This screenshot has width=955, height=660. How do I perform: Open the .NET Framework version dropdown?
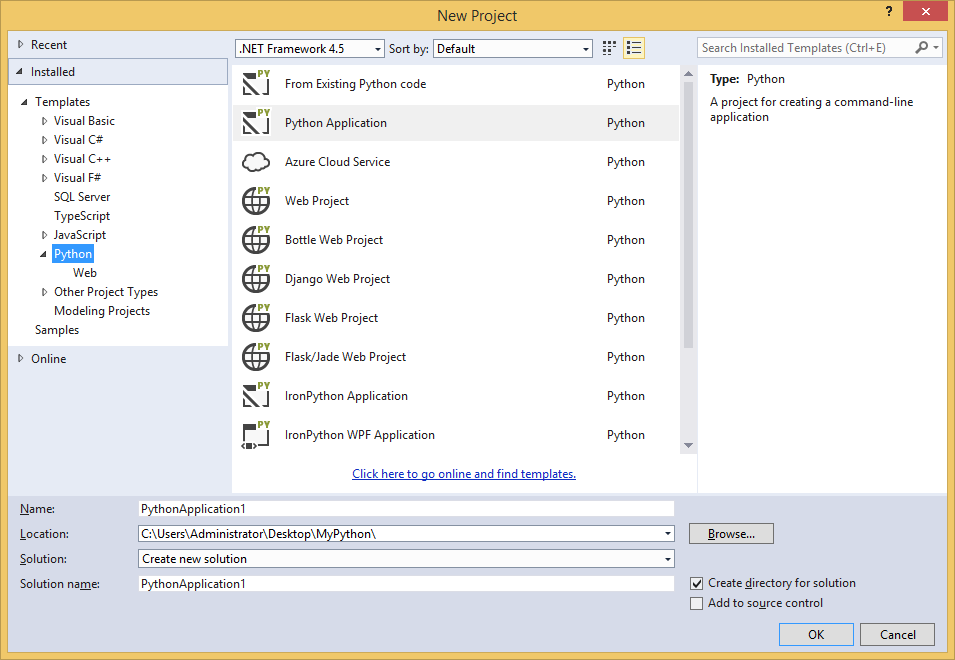click(x=310, y=48)
